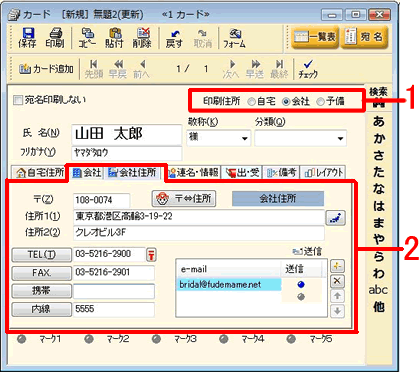Click the delete X icon beside e-mail list

(337, 281)
